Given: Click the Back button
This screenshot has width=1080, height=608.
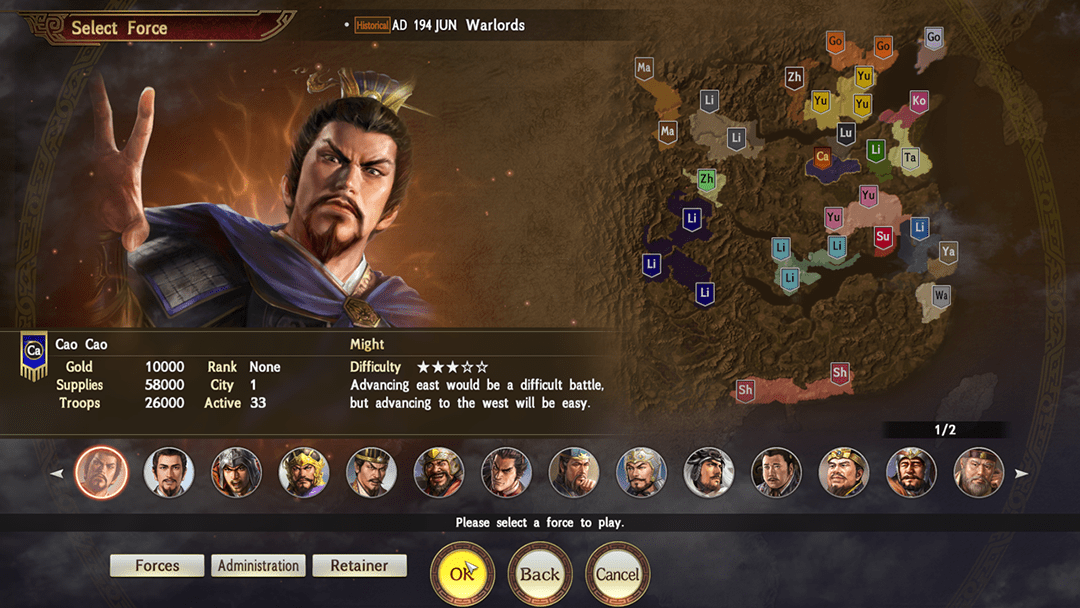Looking at the screenshot, I should (x=540, y=574).
